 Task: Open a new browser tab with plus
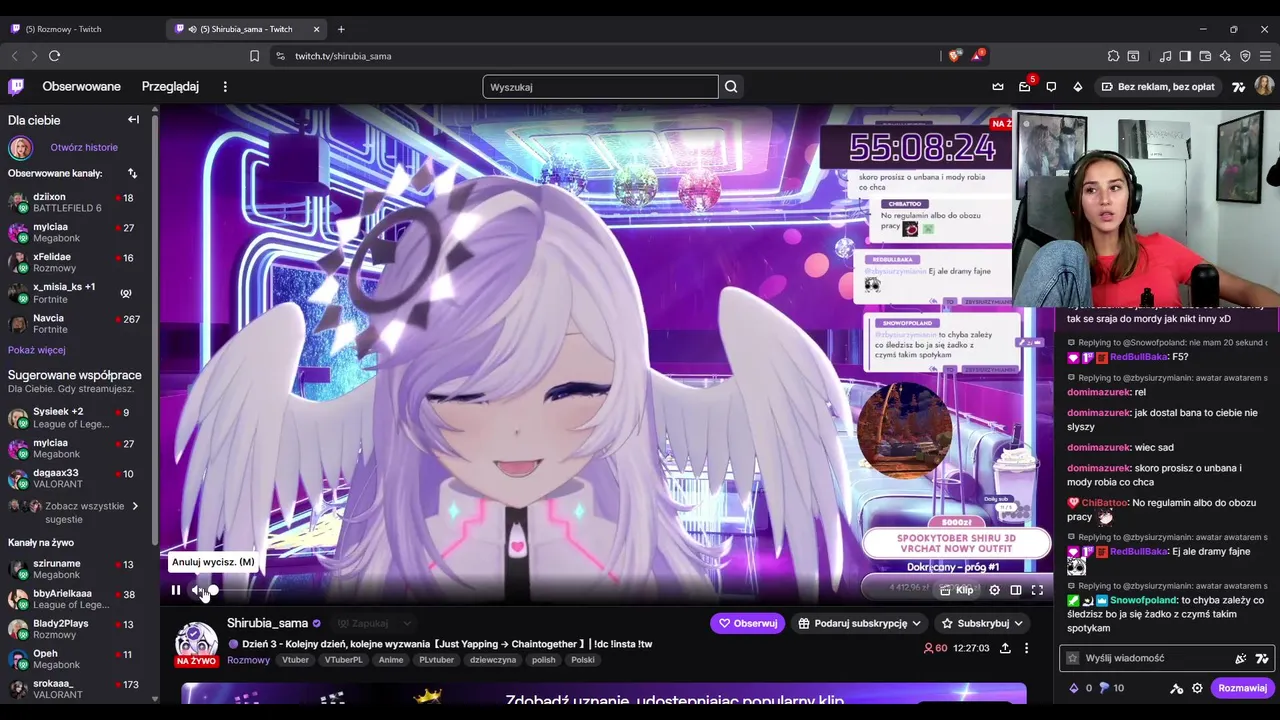[x=341, y=29]
